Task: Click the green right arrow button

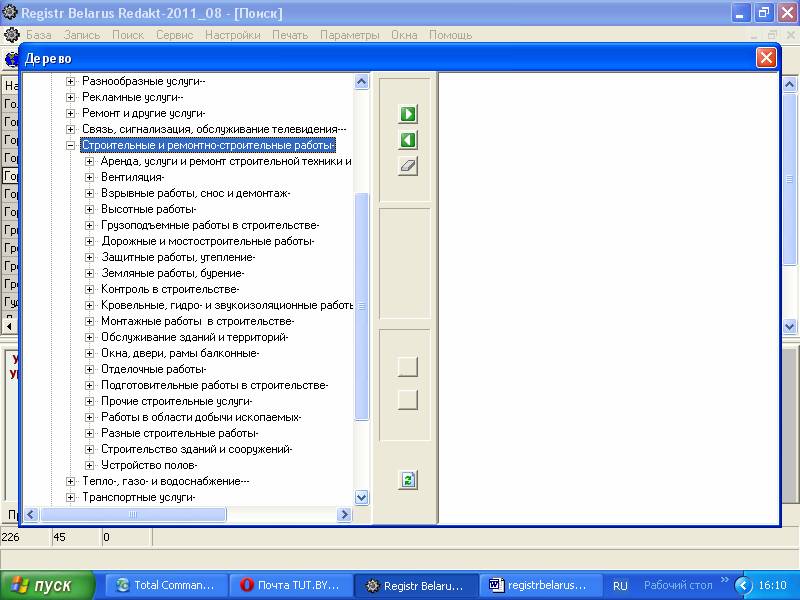Action: pyautogui.click(x=407, y=114)
